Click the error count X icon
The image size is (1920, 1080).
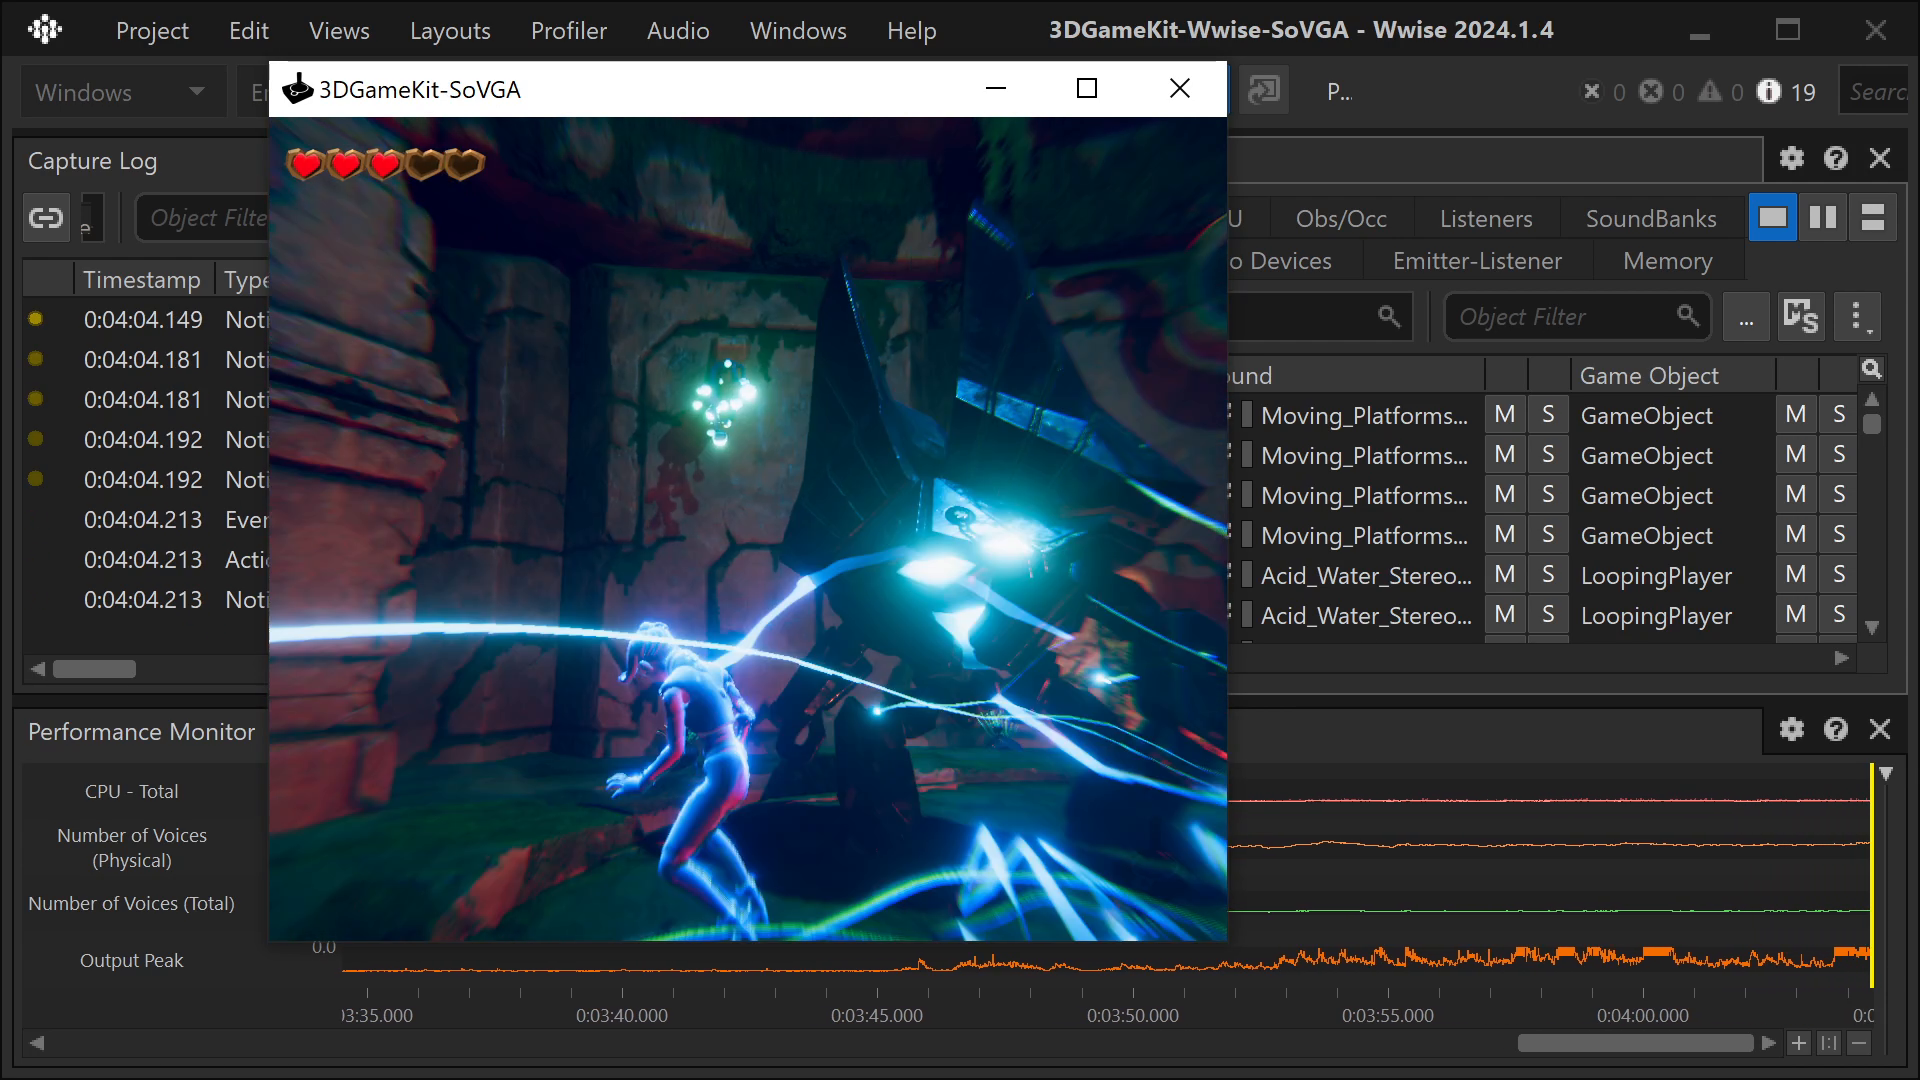[1592, 91]
